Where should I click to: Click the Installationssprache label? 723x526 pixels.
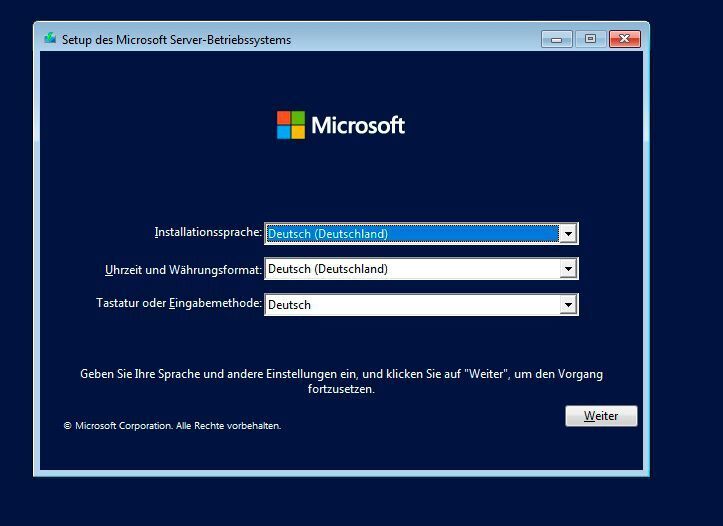click(x=208, y=232)
